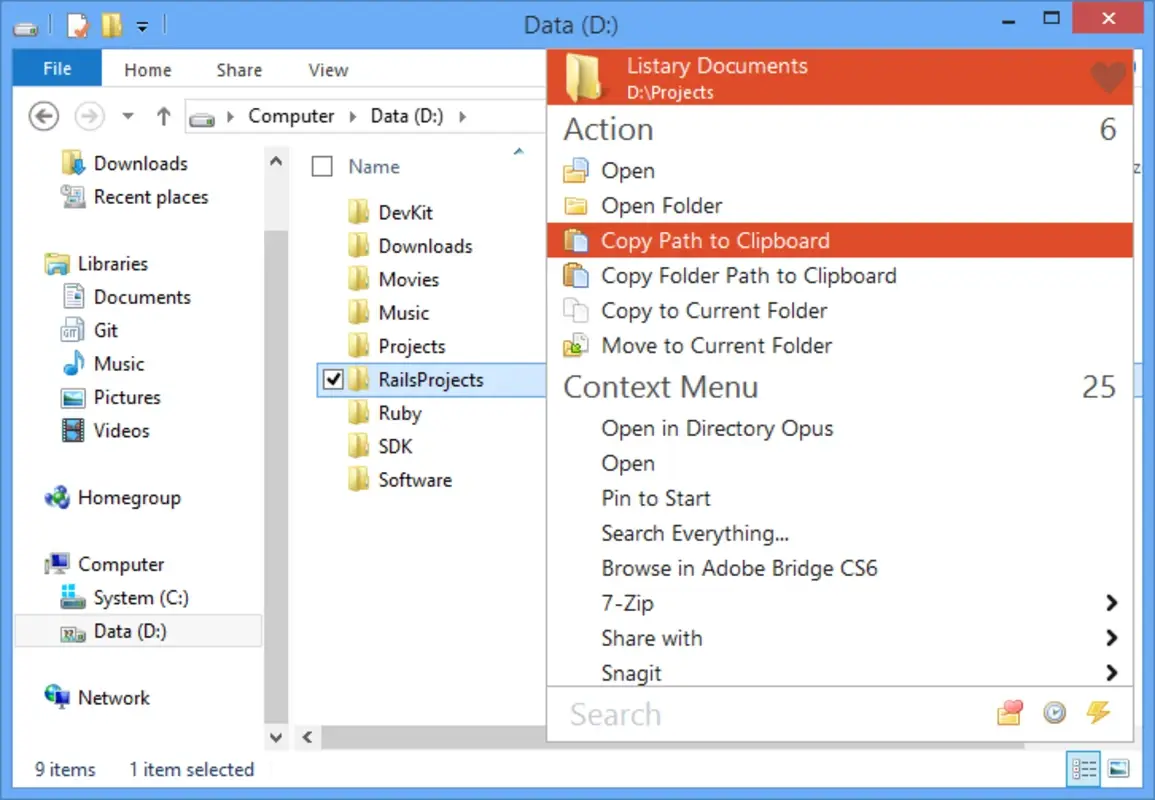Expand the Share with submenu
Viewport: 1155px width, 800px height.
click(x=1111, y=638)
